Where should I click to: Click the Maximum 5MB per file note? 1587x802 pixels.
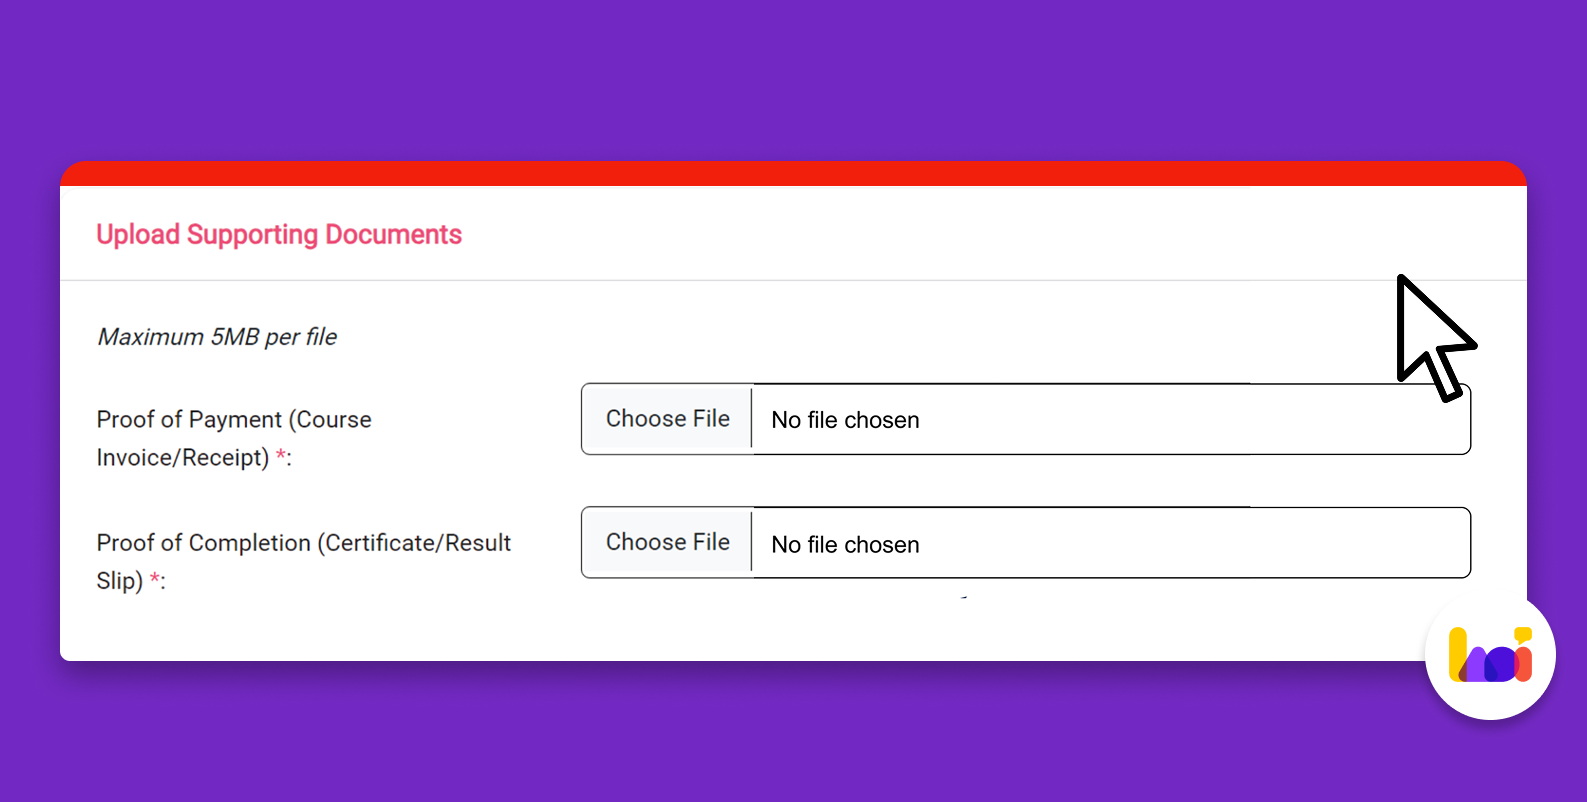[x=217, y=337]
